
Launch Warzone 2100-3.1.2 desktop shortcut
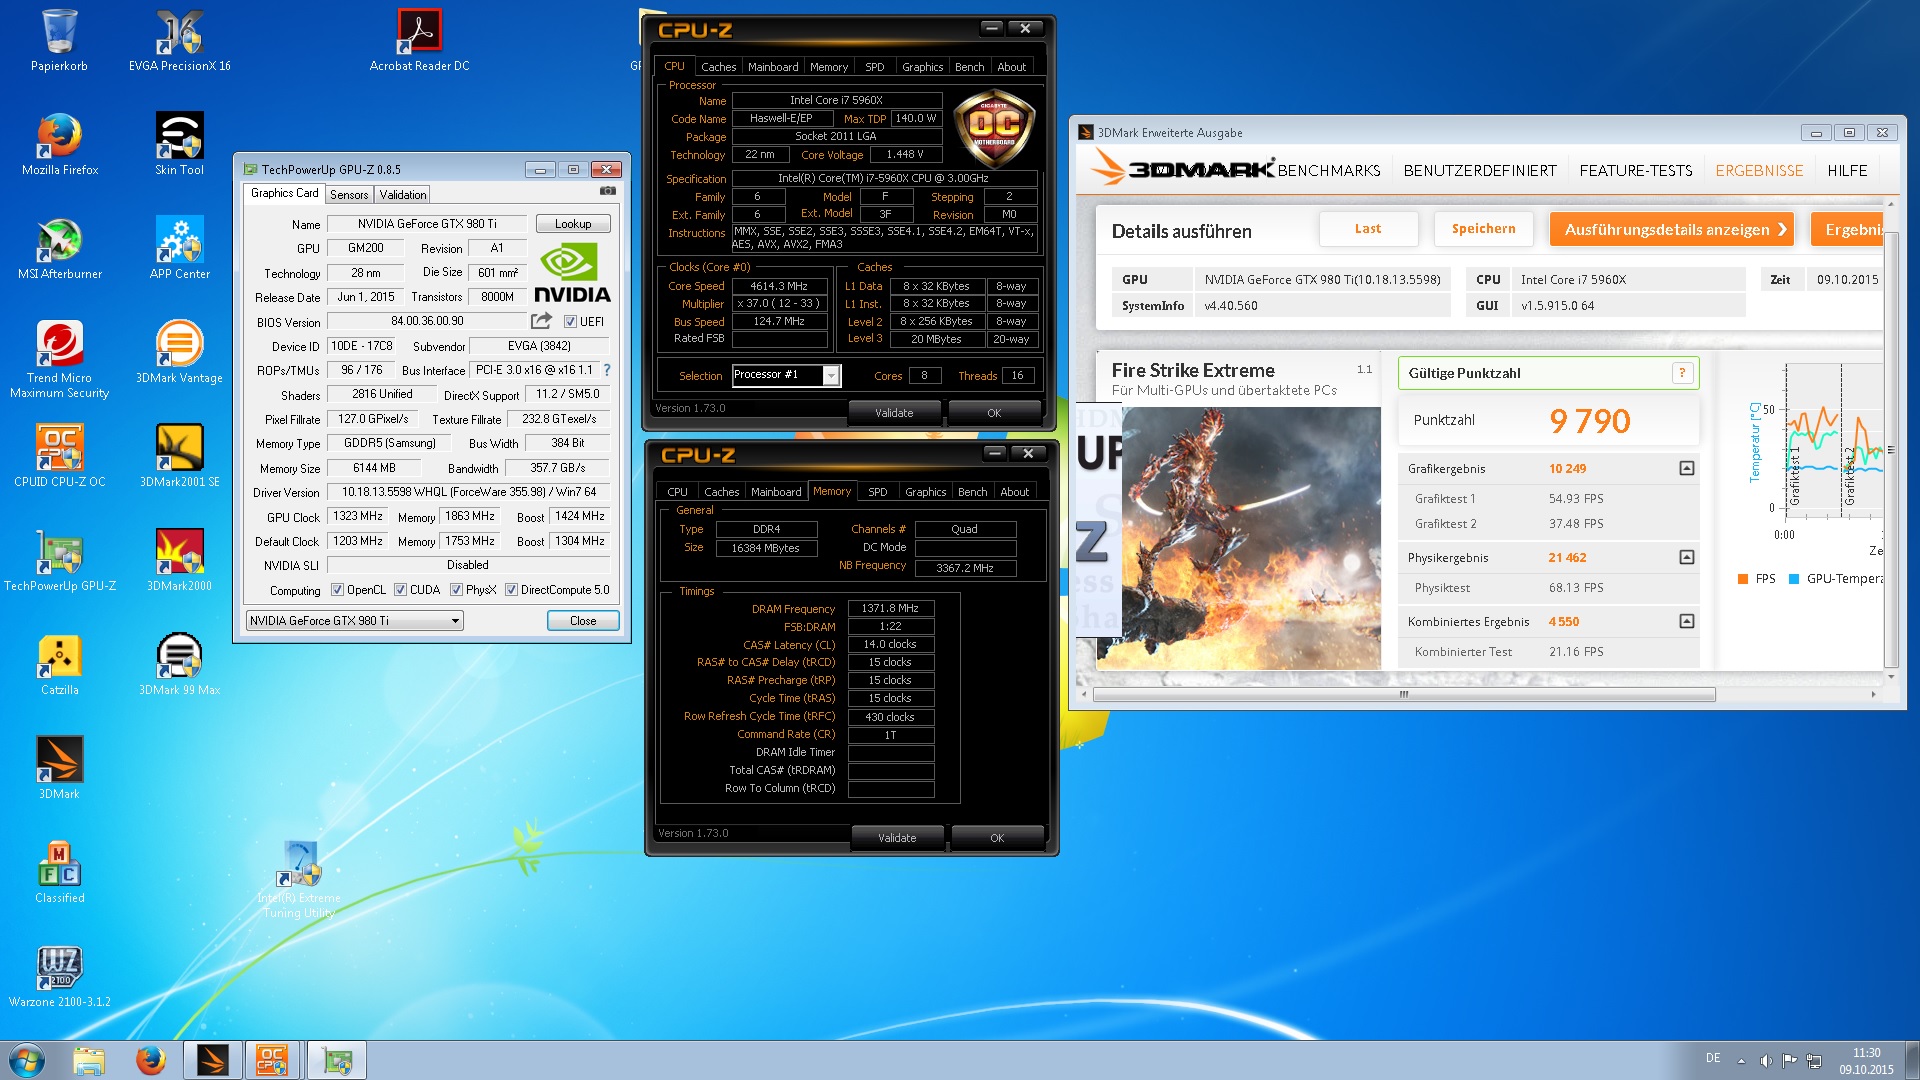point(60,976)
